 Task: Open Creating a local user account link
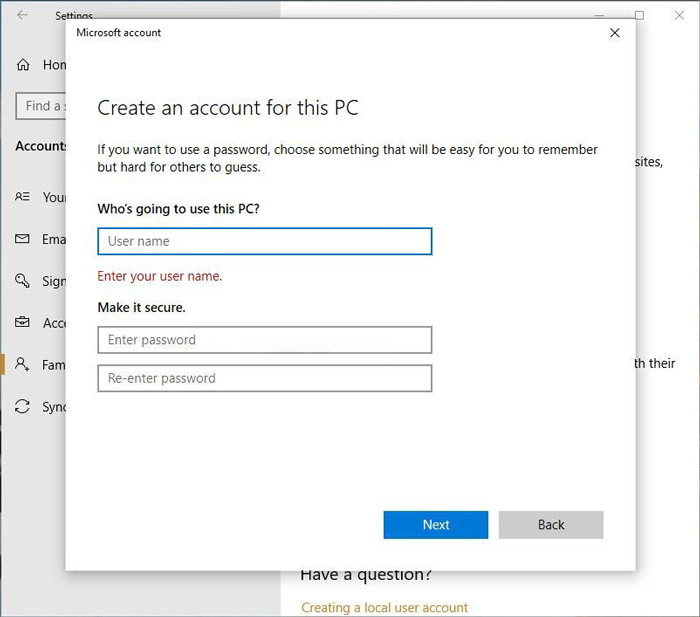click(384, 607)
